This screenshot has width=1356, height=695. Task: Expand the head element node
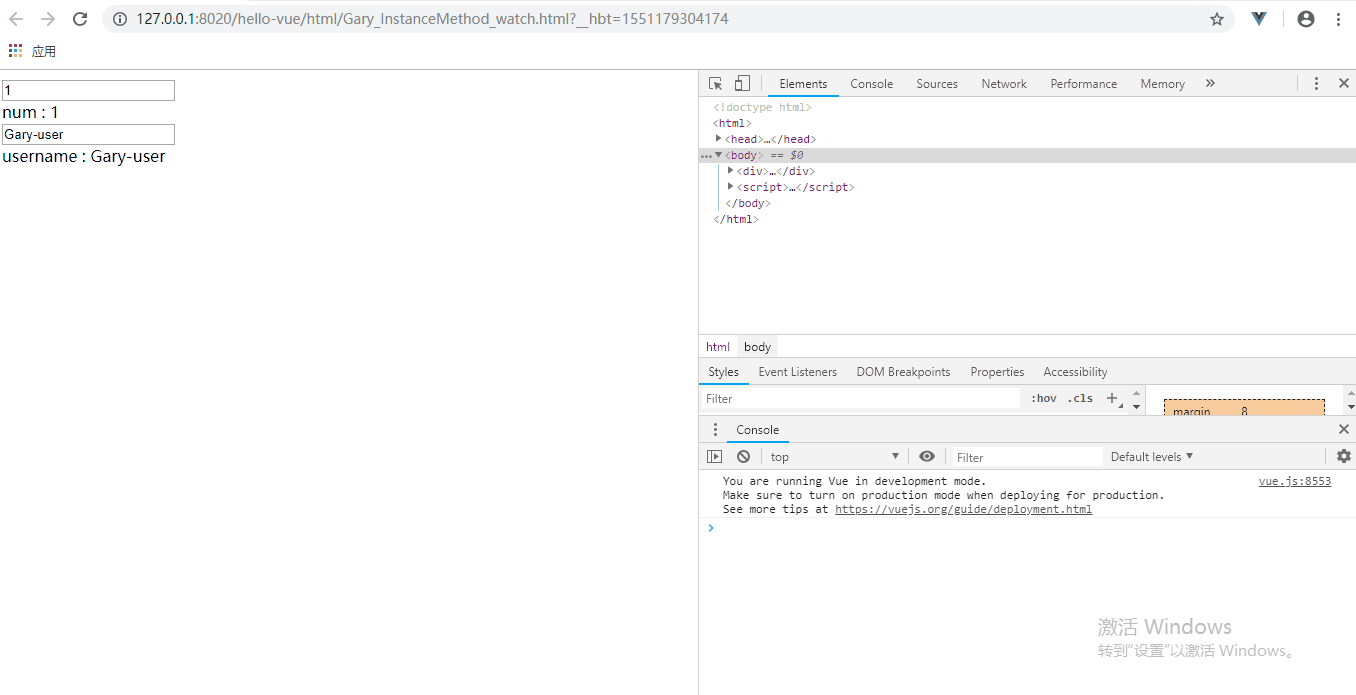719,139
